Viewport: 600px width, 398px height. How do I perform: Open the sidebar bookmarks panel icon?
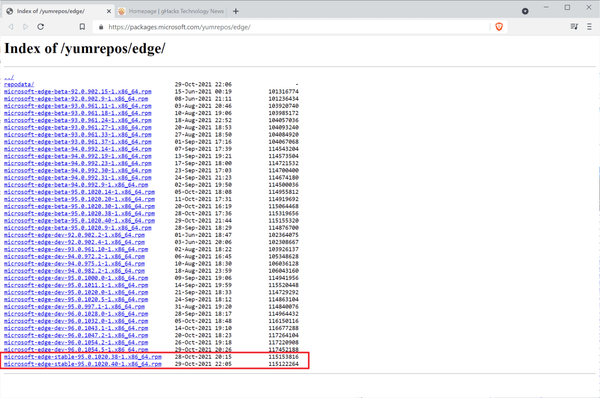point(574,26)
